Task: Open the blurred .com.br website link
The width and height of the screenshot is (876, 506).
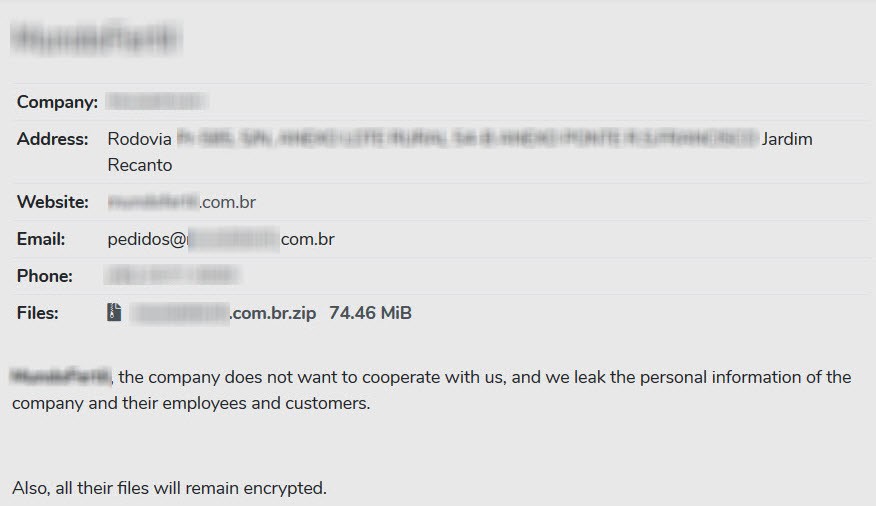Action: [182, 202]
